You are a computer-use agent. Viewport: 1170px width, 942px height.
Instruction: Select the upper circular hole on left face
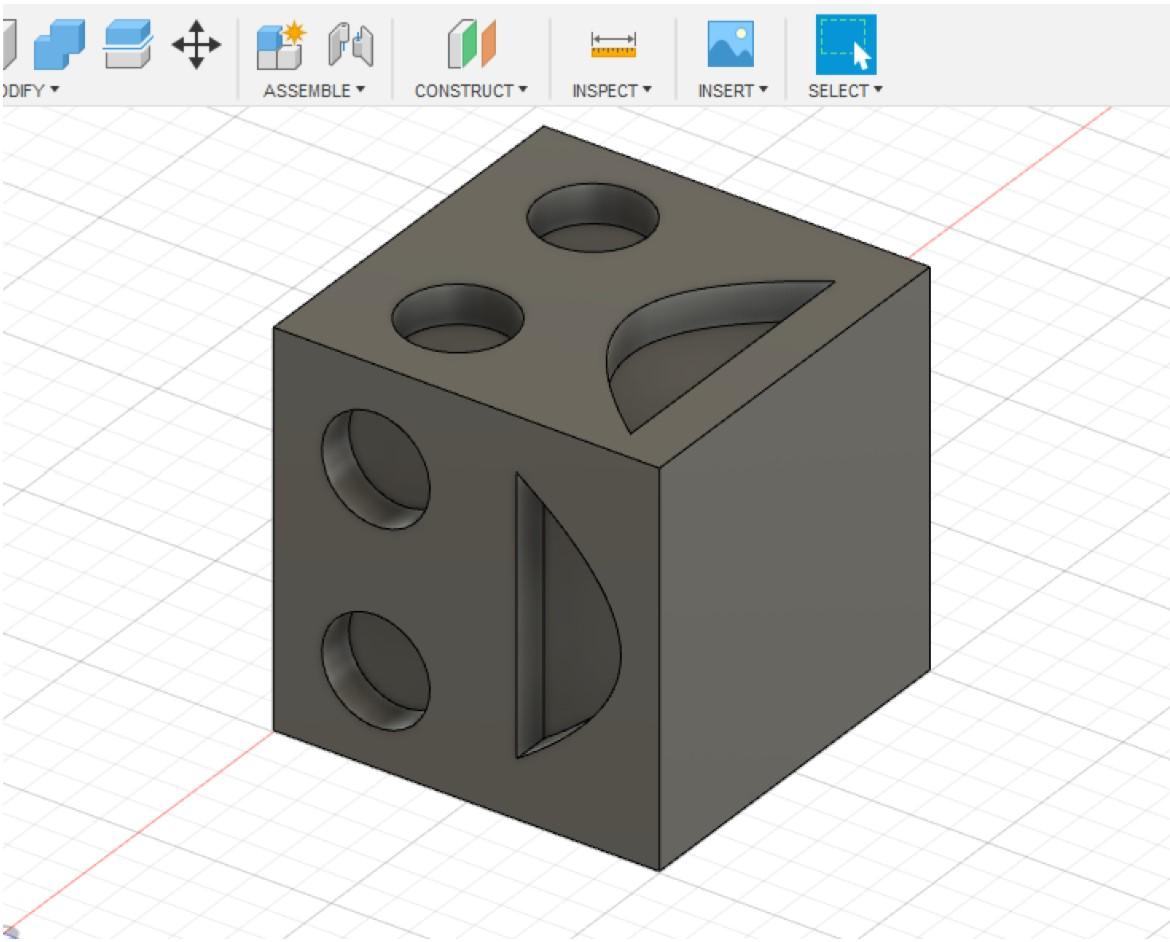click(x=375, y=469)
